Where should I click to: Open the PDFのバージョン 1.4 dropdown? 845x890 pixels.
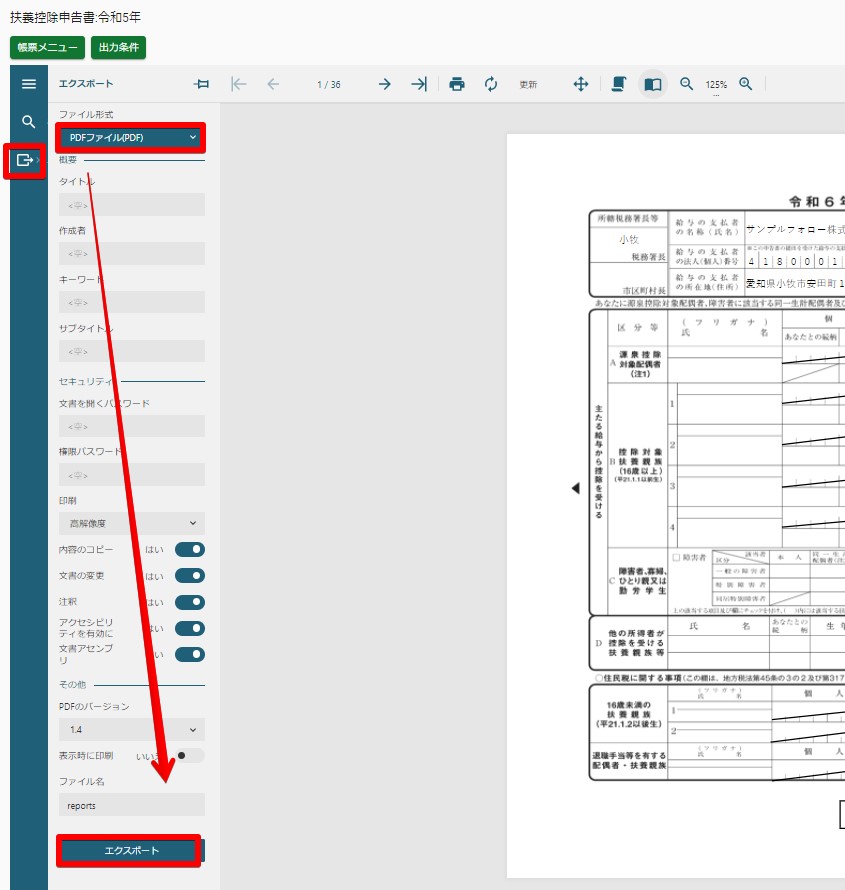pyautogui.click(x=132, y=729)
